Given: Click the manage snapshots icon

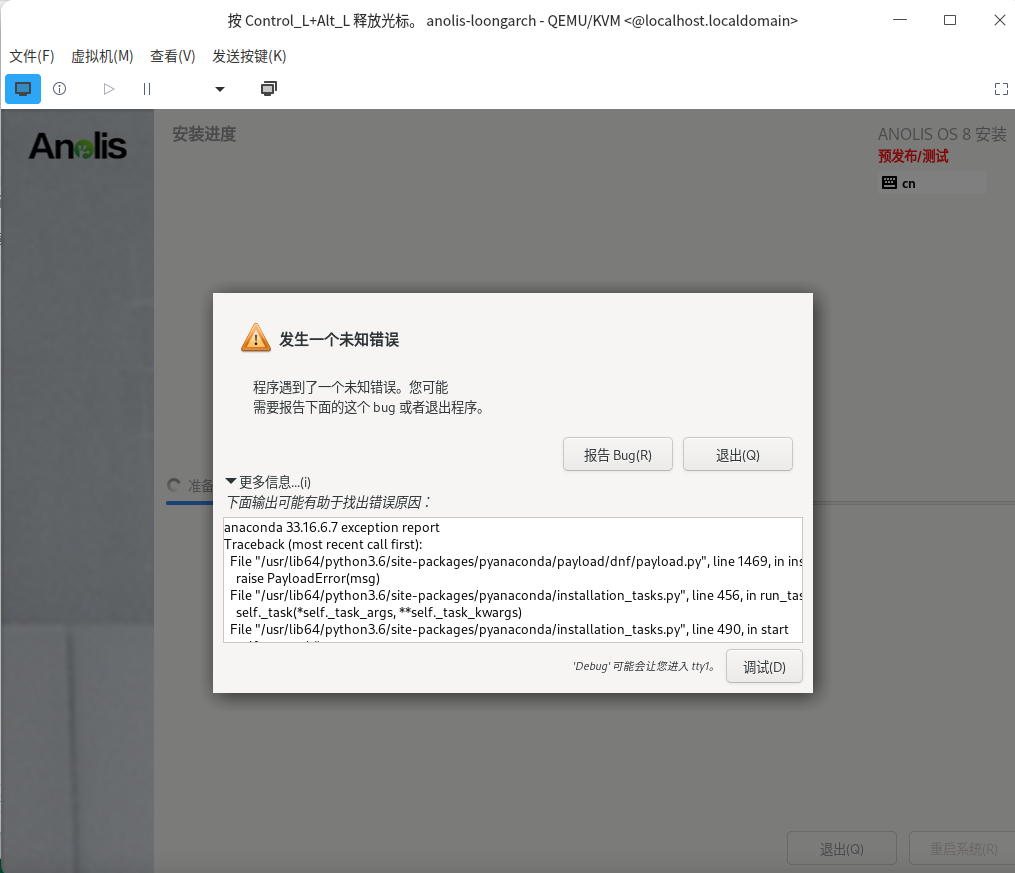Looking at the screenshot, I should coord(268,89).
